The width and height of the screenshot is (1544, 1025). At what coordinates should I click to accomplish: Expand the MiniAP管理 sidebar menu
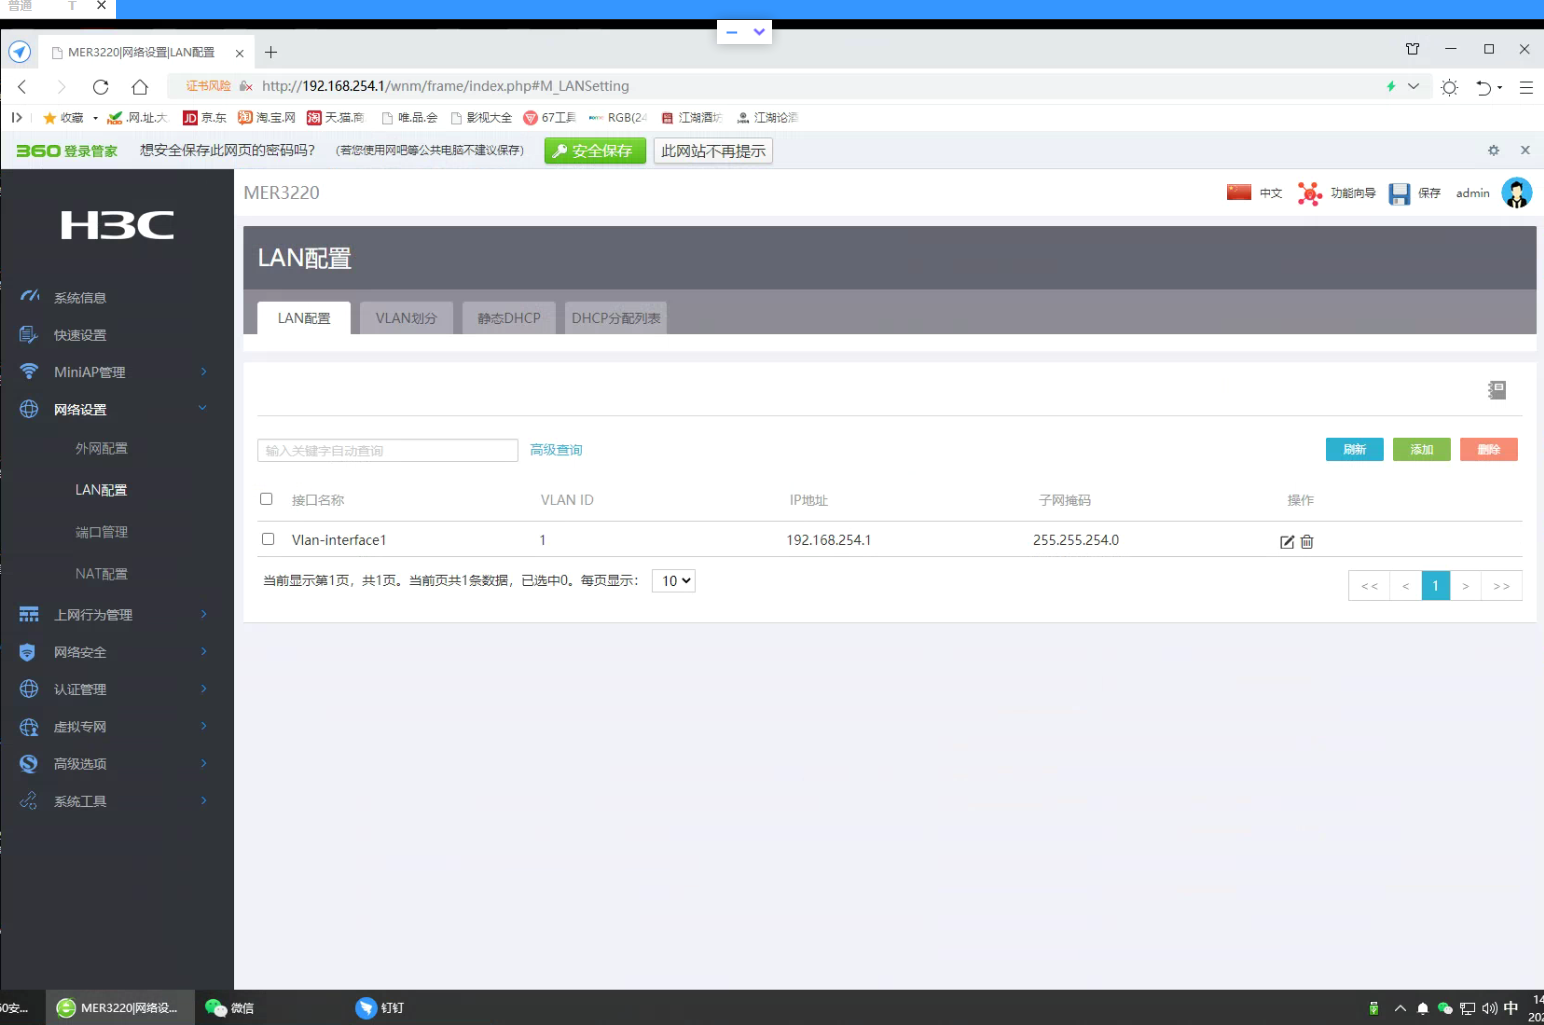(116, 372)
